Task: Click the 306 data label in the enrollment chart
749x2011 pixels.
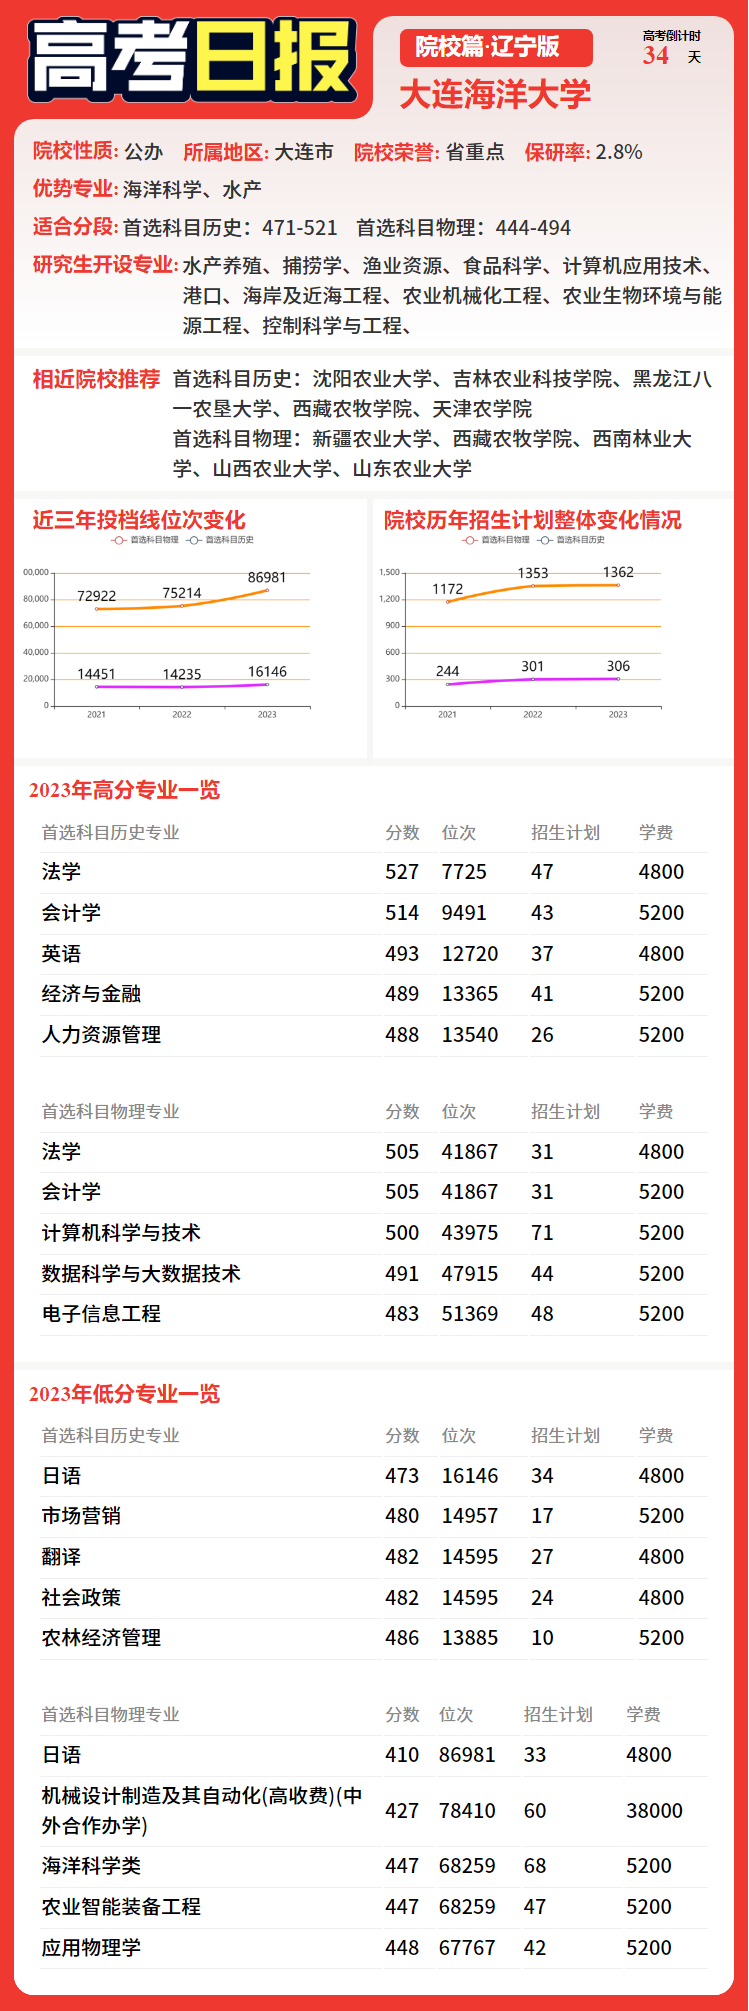Action: click(618, 666)
